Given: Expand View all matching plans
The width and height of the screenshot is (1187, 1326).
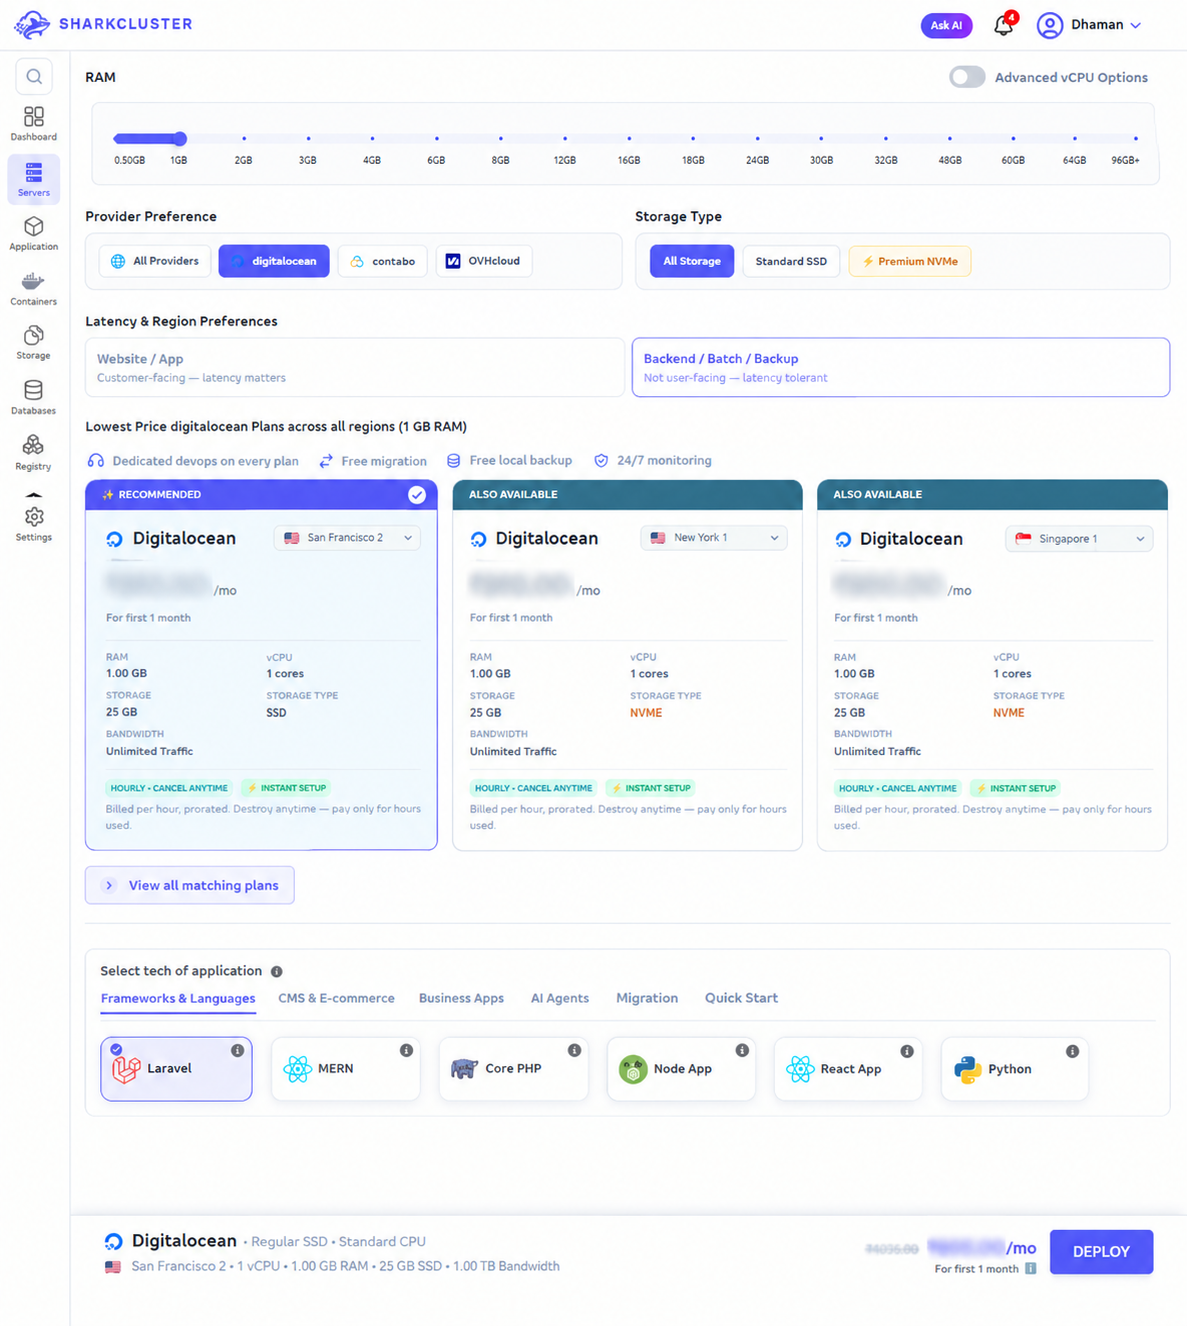Looking at the screenshot, I should pyautogui.click(x=190, y=885).
